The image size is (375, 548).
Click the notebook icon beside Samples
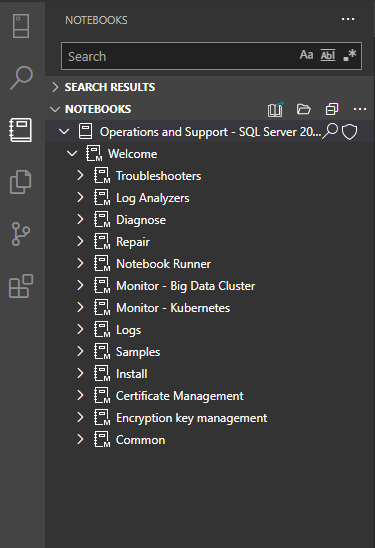point(102,351)
